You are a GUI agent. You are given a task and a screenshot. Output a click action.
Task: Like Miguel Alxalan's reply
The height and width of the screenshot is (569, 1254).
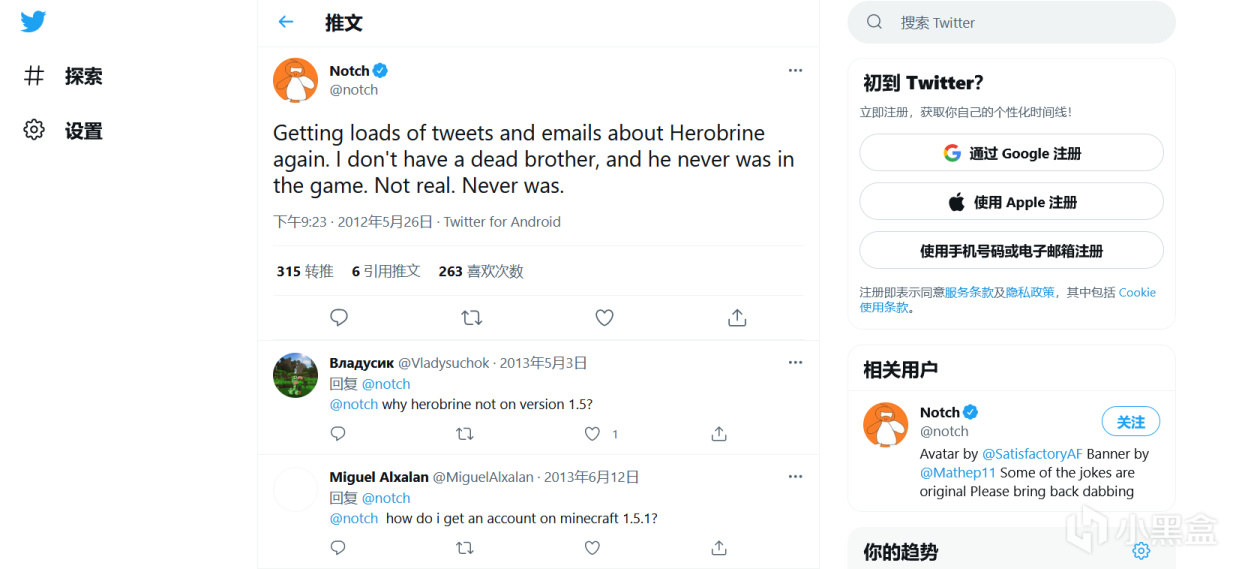(592, 548)
